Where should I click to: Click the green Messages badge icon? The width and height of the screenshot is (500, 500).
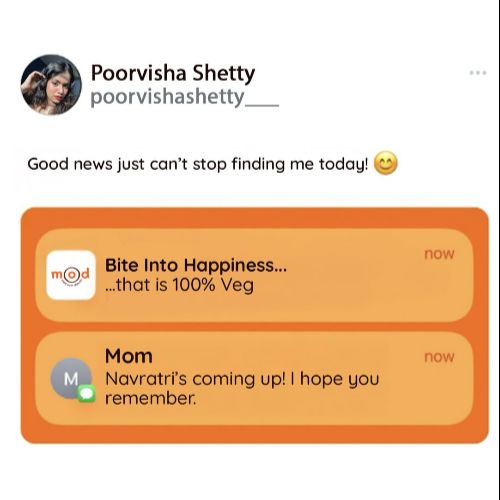click(x=87, y=393)
